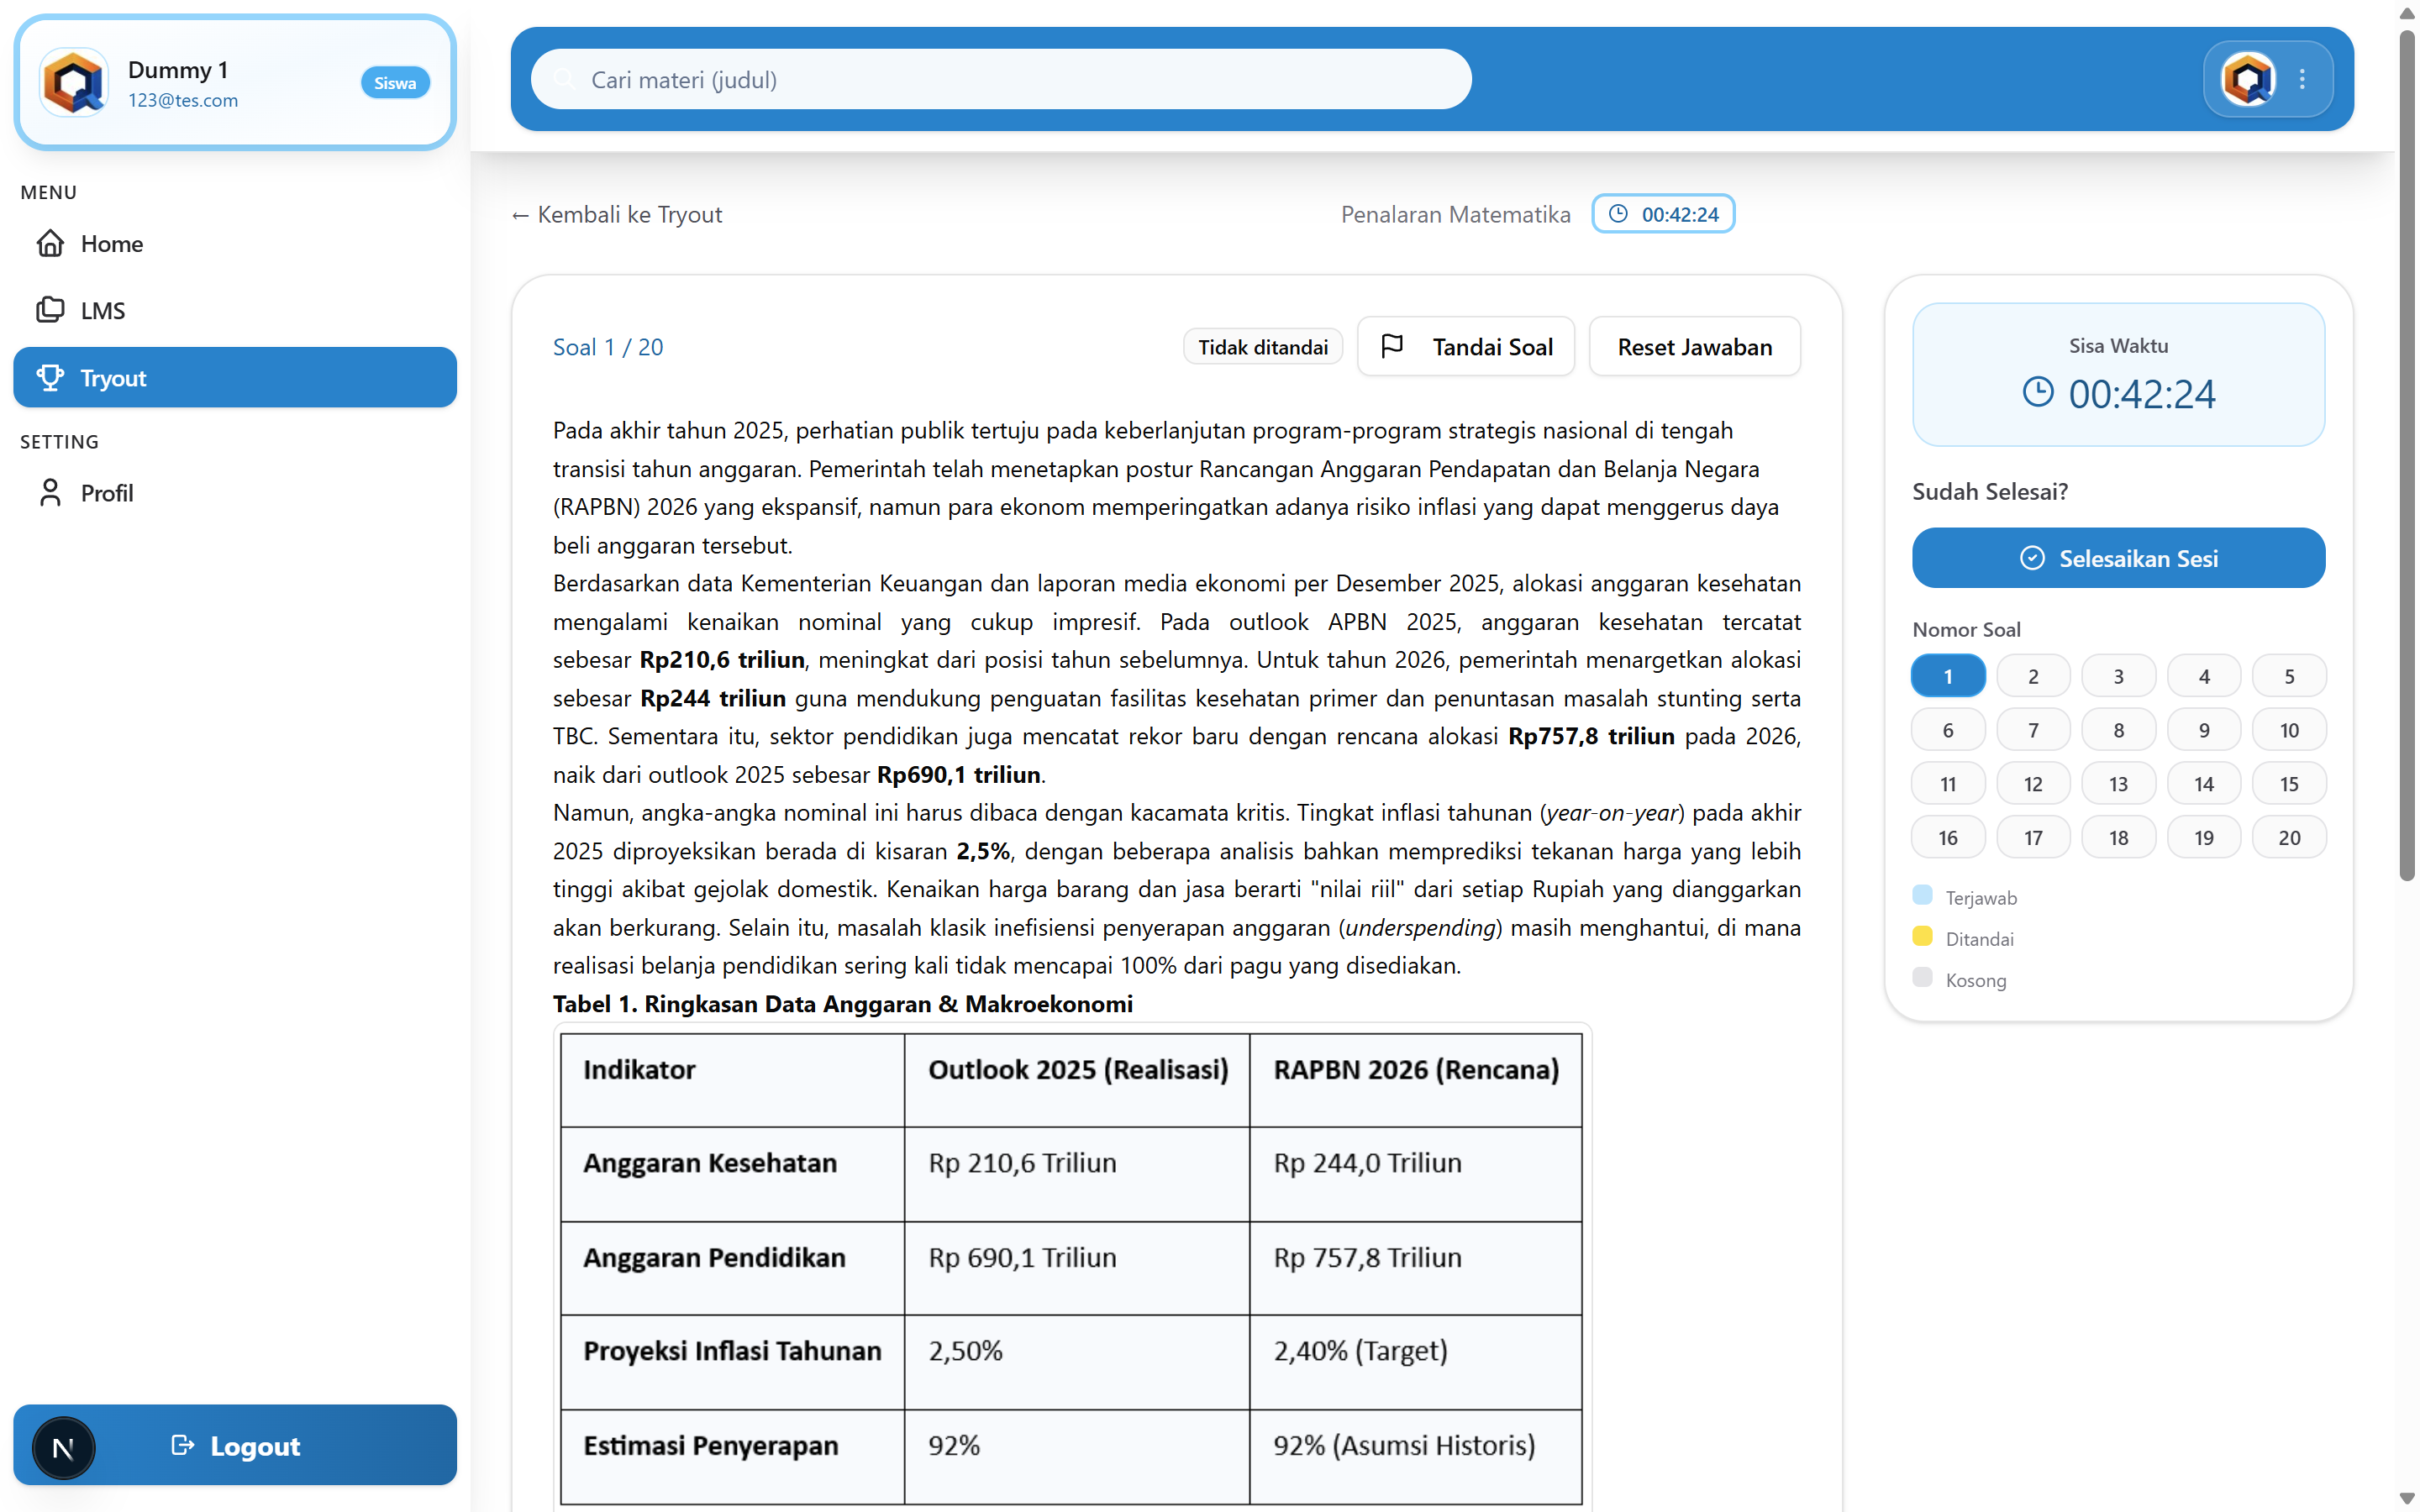Click the scroll-up arrow on the right scrollbar
This screenshot has height=1512, width=2420.
(x=2406, y=14)
